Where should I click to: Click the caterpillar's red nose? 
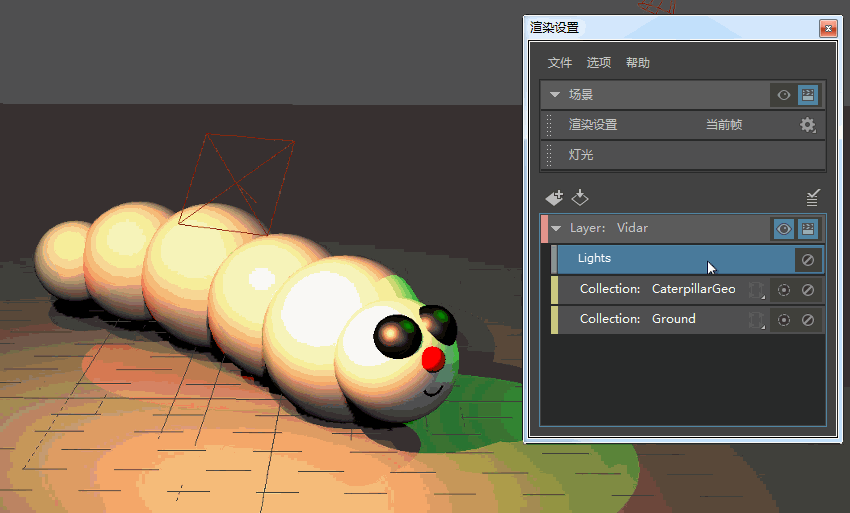(433, 358)
